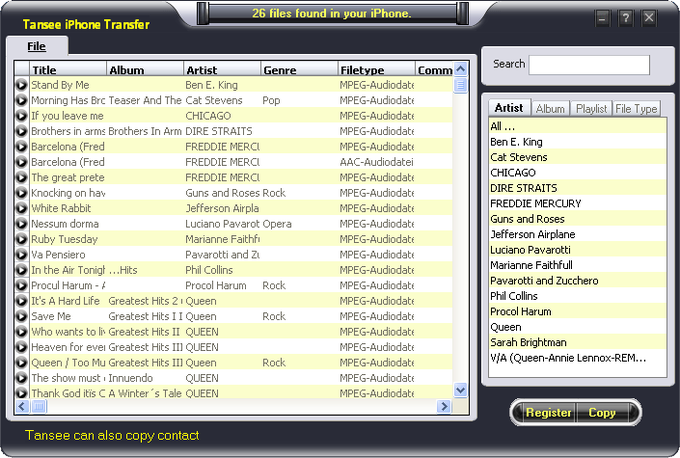This screenshot has height=458, width=680.
Task: Open the help question mark button
Action: point(625,18)
